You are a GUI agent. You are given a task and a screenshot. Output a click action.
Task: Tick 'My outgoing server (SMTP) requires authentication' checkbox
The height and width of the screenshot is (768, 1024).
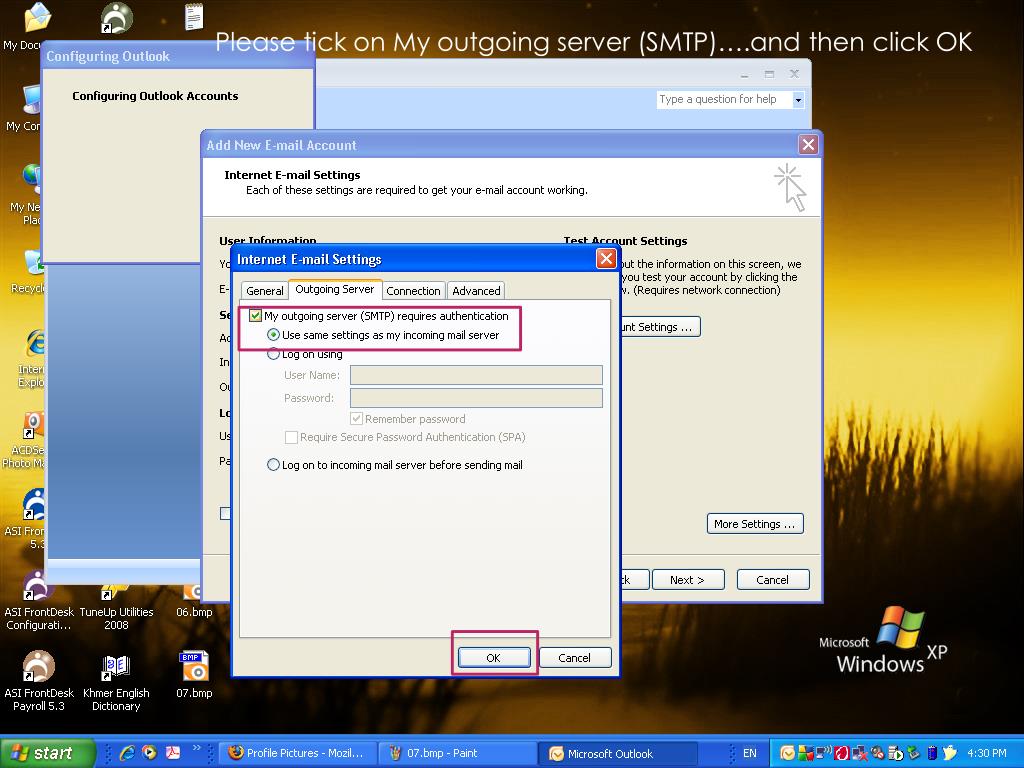255,316
